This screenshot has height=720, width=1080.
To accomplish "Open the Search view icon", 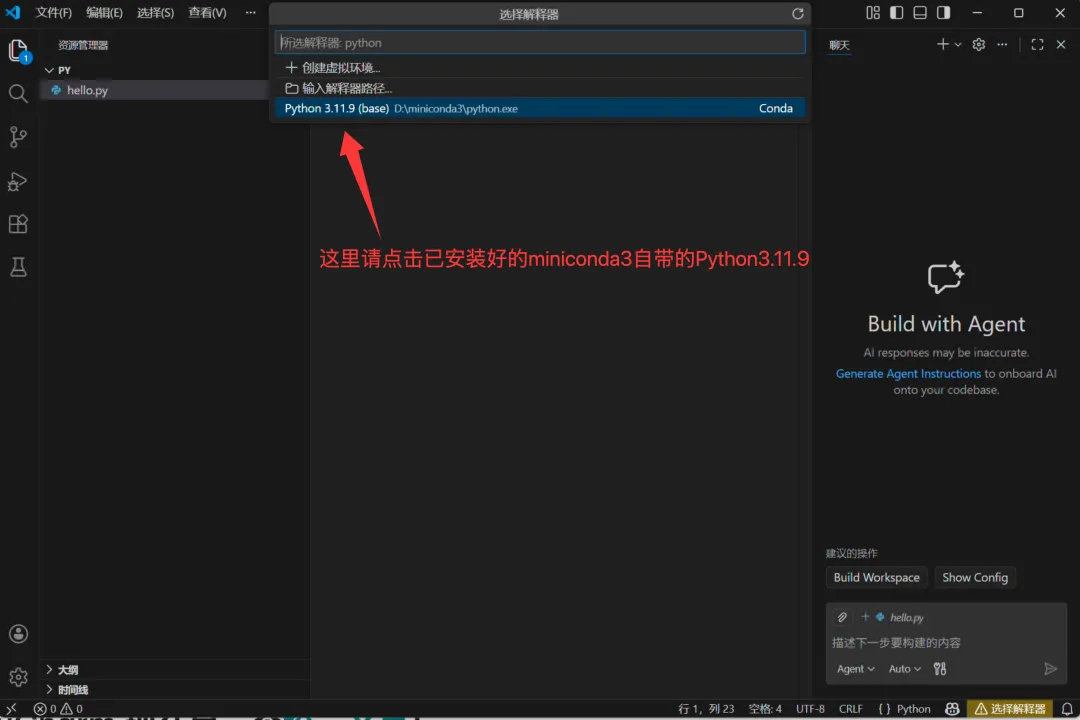I will click(19, 93).
